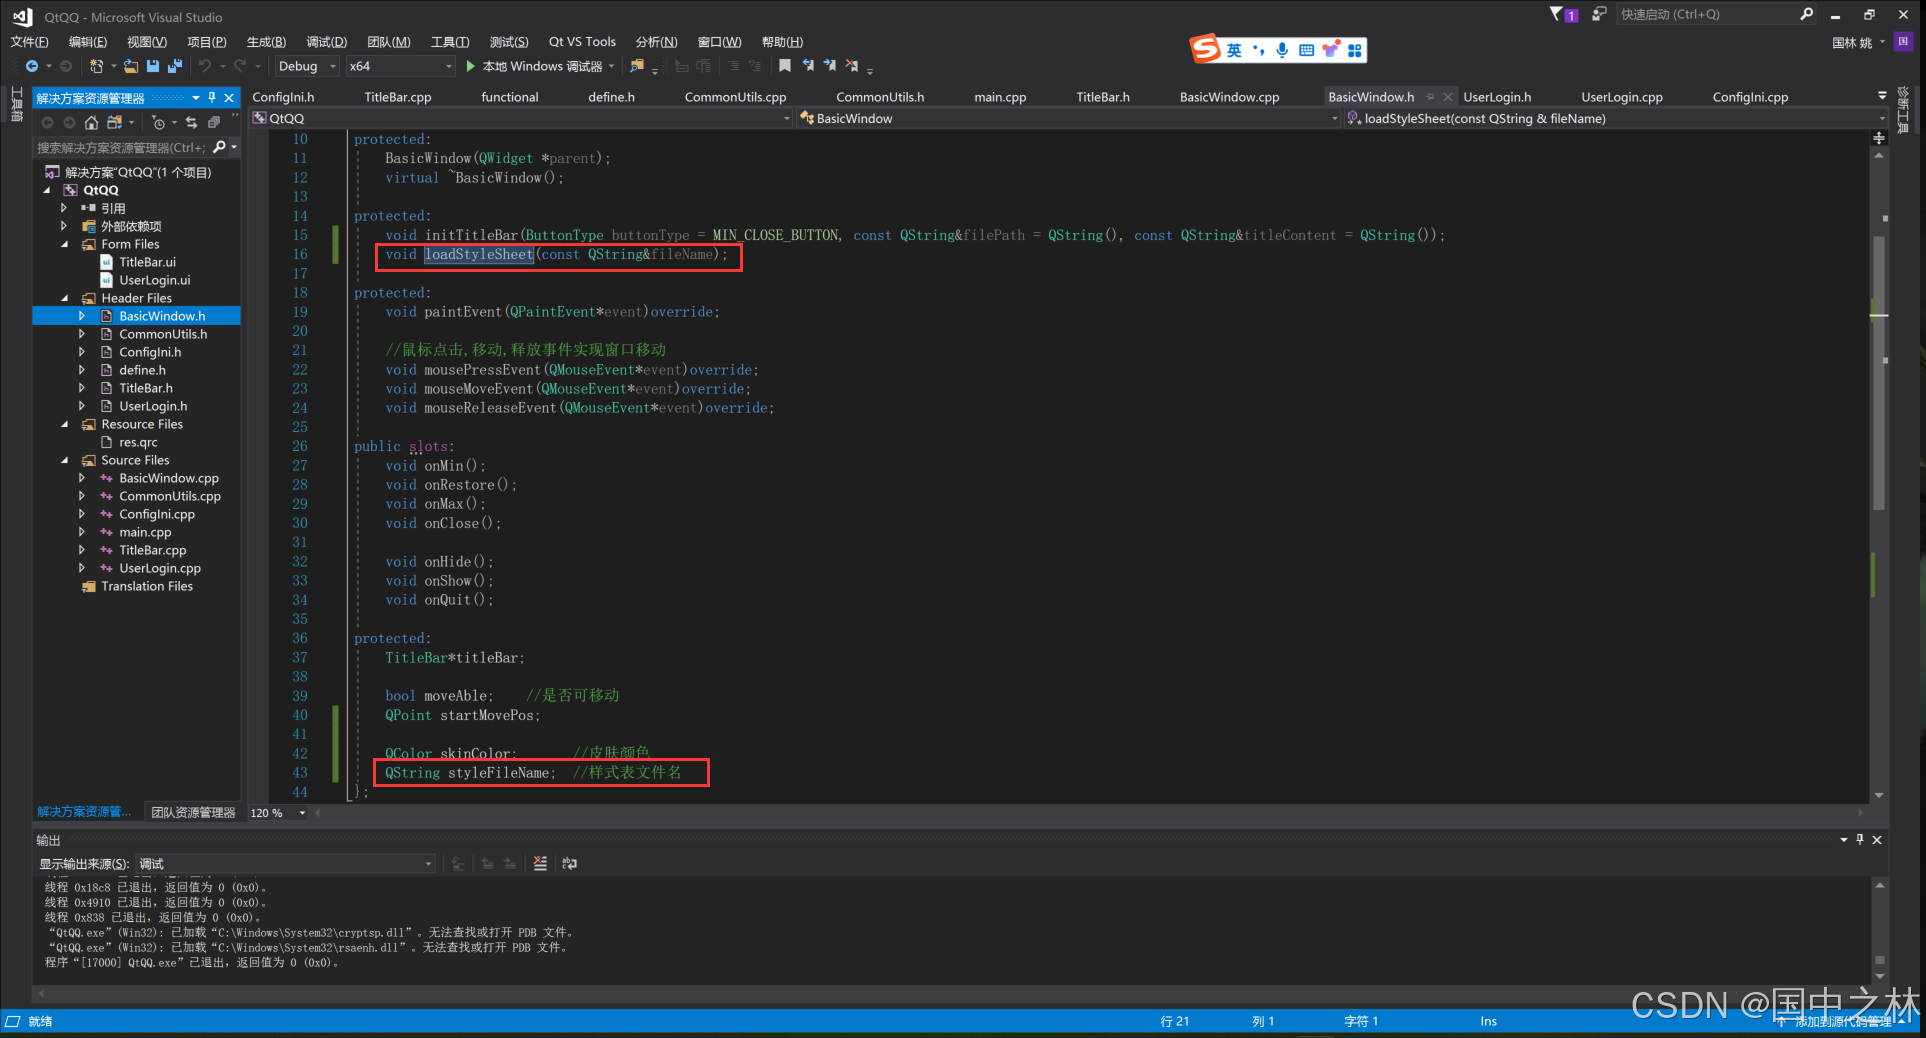Open the x64 platform dropdown
Screen dimensions: 1926x1038
[400, 66]
